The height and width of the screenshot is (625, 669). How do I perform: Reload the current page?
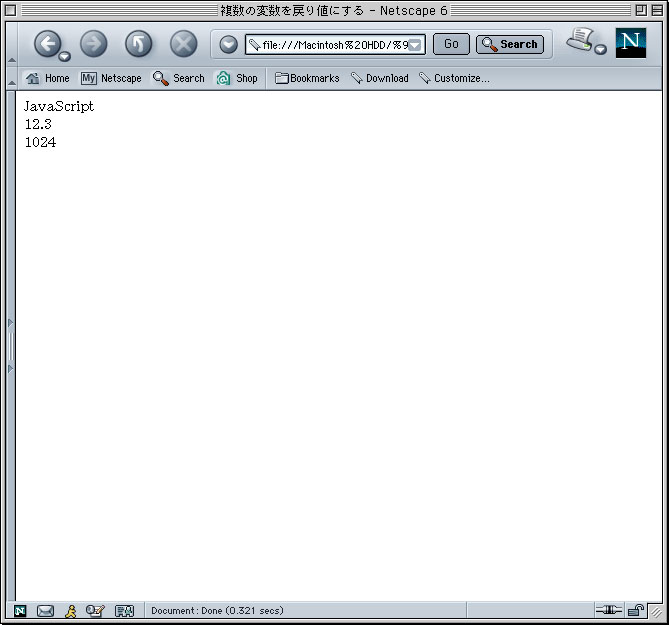[138, 43]
